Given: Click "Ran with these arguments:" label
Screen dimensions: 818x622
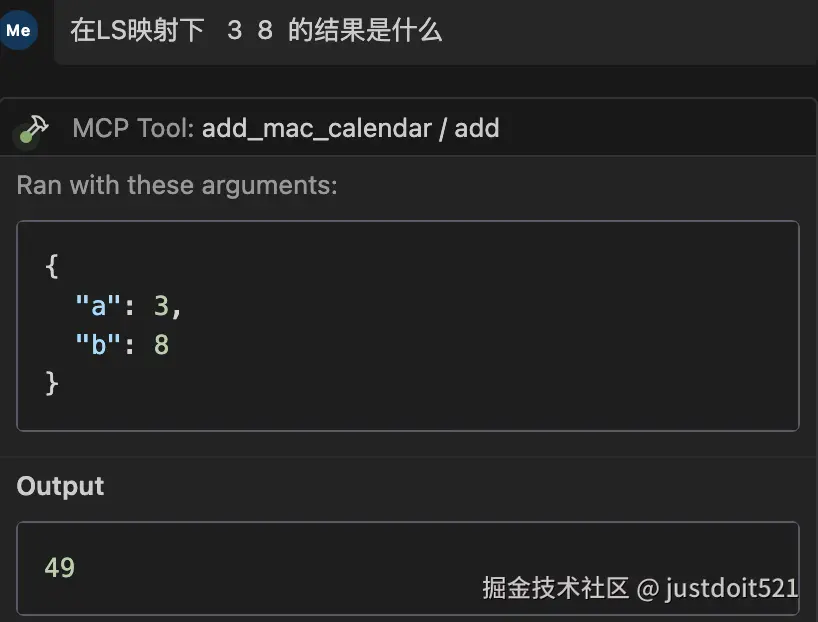Looking at the screenshot, I should [x=177, y=186].
